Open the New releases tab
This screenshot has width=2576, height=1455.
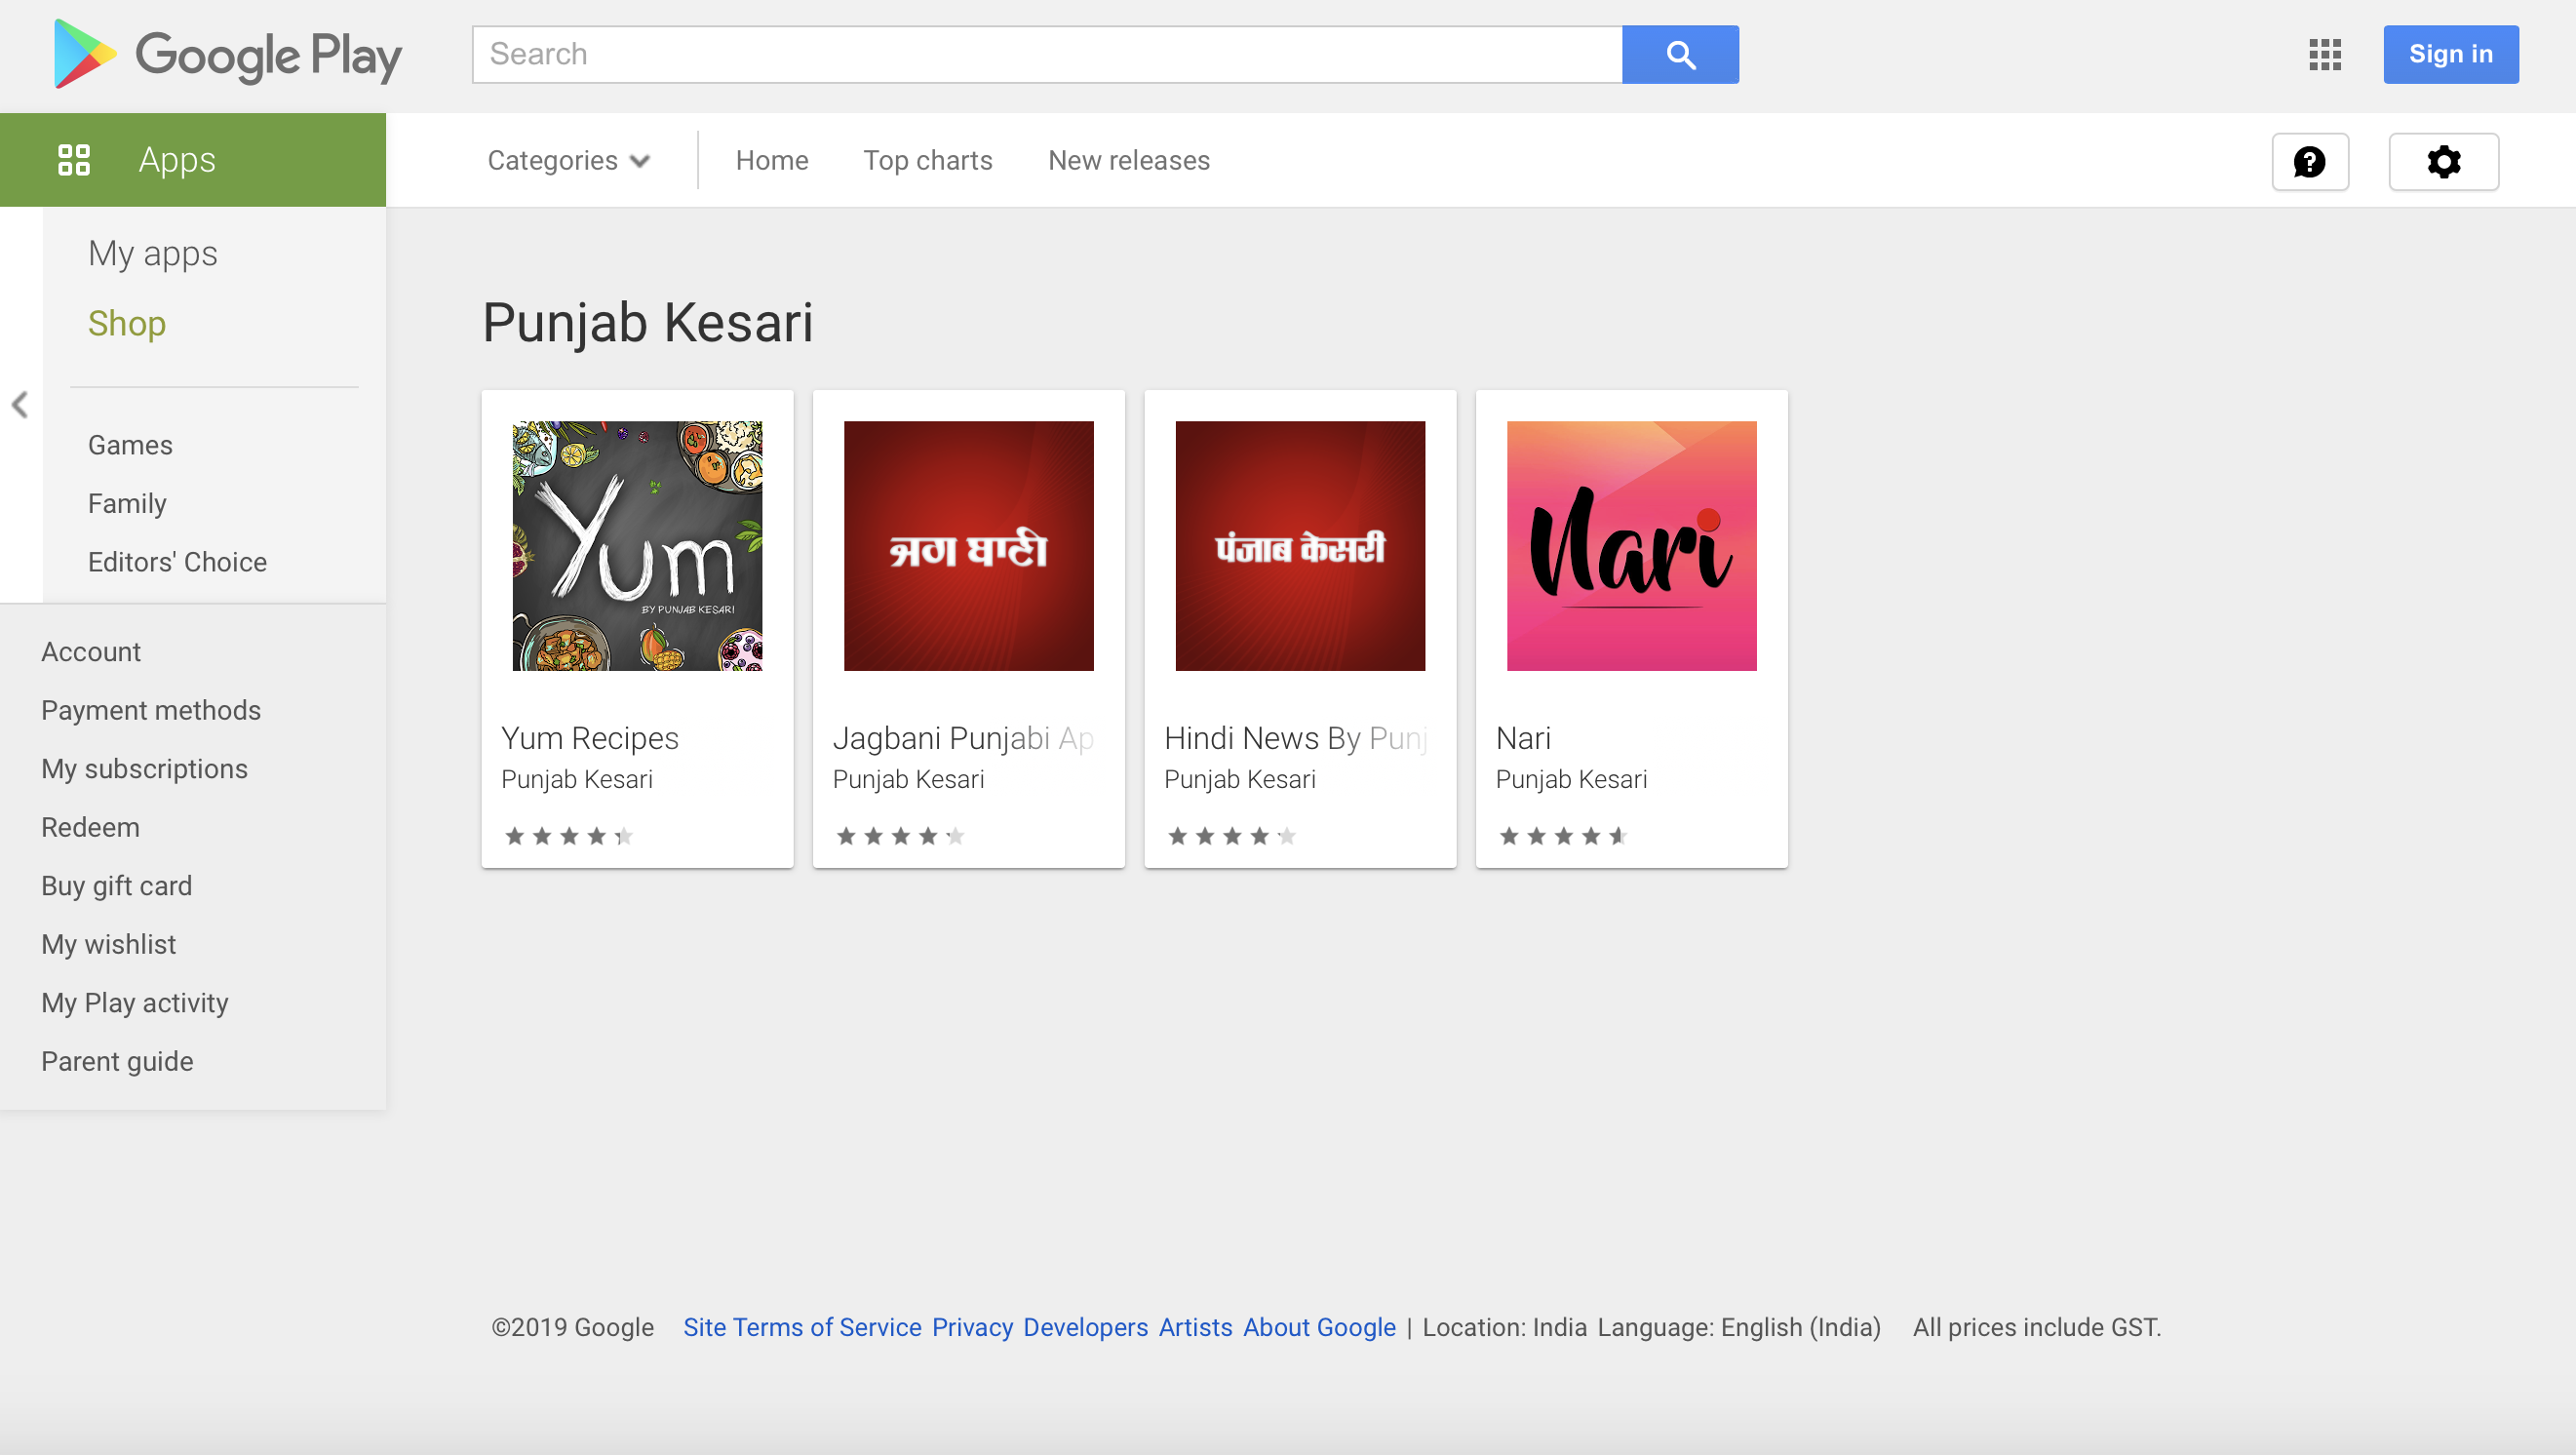coord(1129,160)
